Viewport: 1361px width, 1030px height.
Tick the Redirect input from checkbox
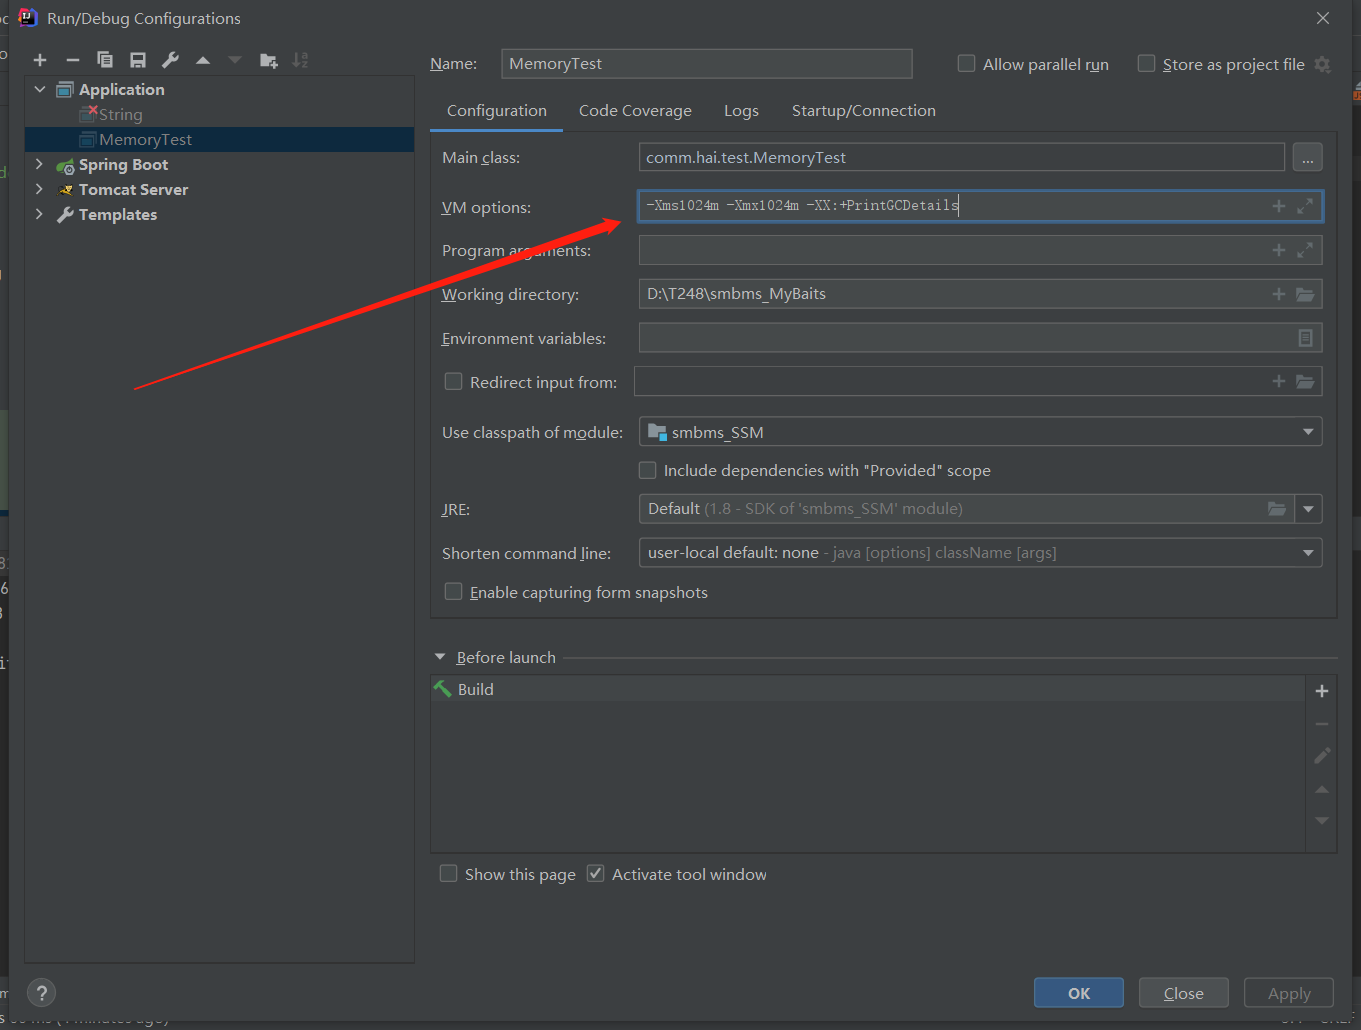(453, 381)
